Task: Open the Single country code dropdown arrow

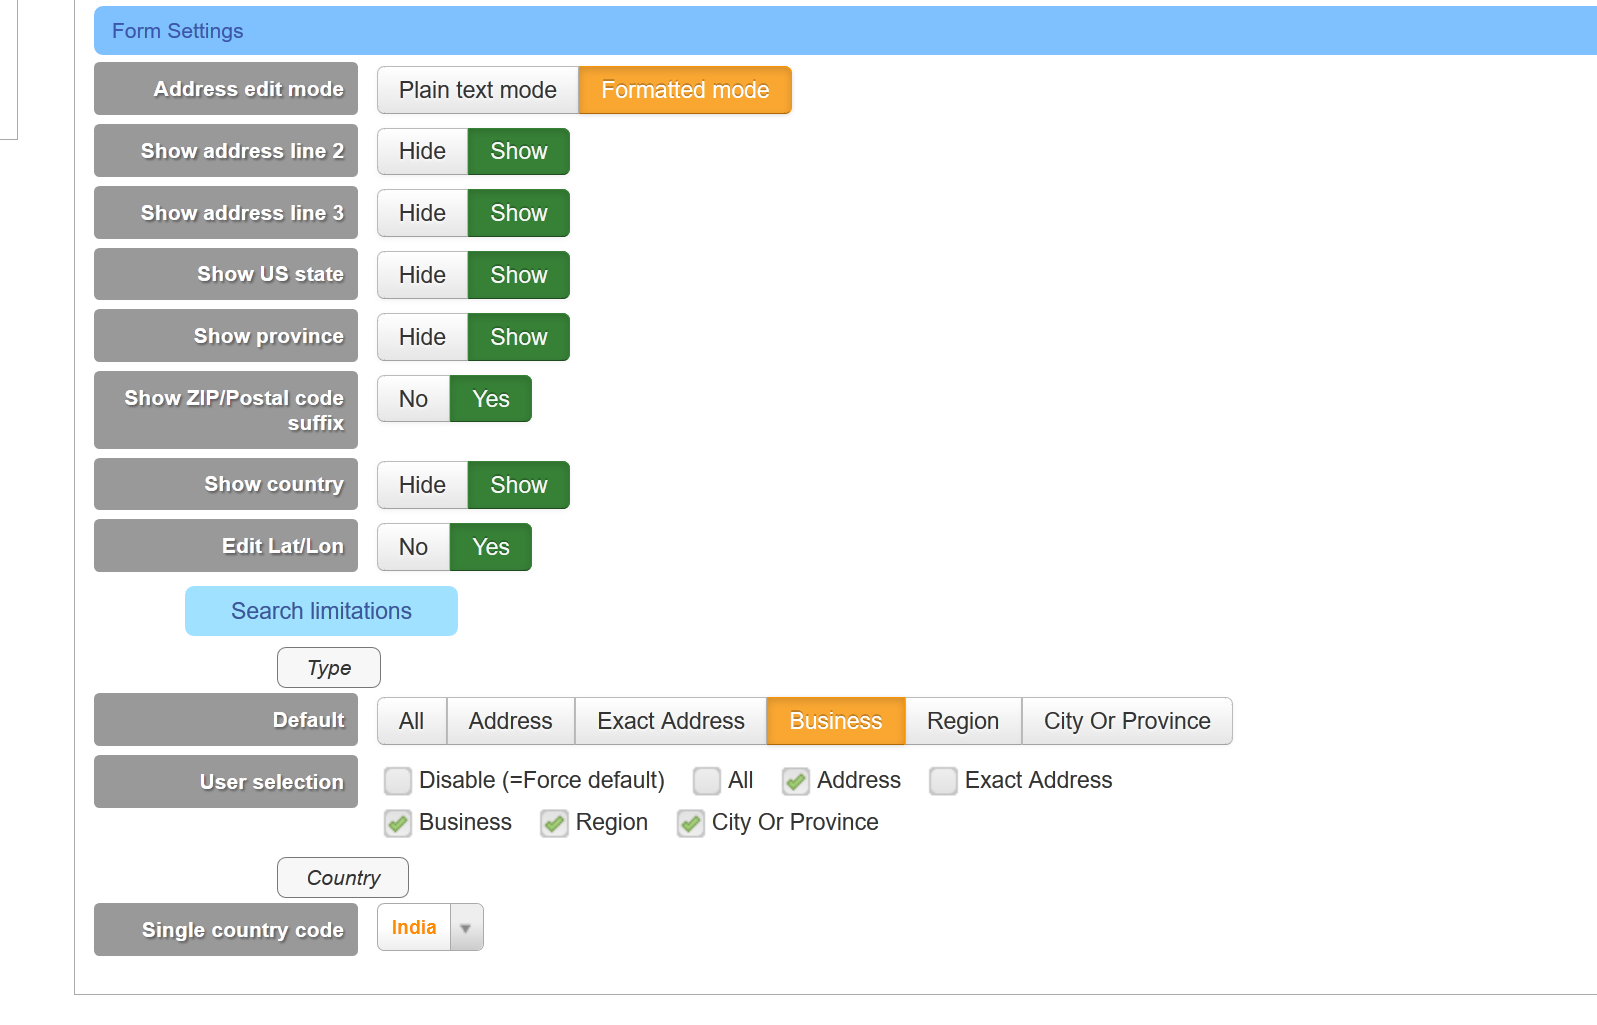Action: click(466, 928)
